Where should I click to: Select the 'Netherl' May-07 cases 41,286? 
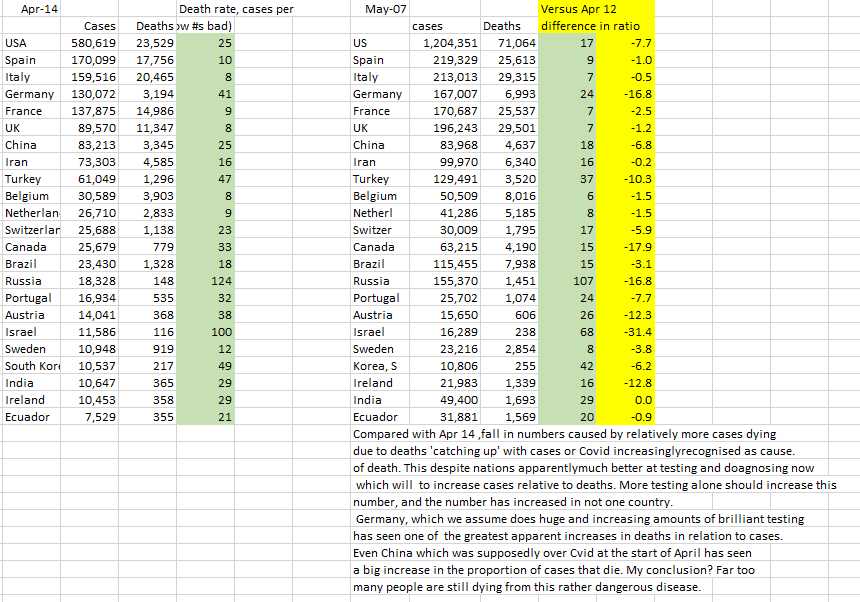(459, 213)
